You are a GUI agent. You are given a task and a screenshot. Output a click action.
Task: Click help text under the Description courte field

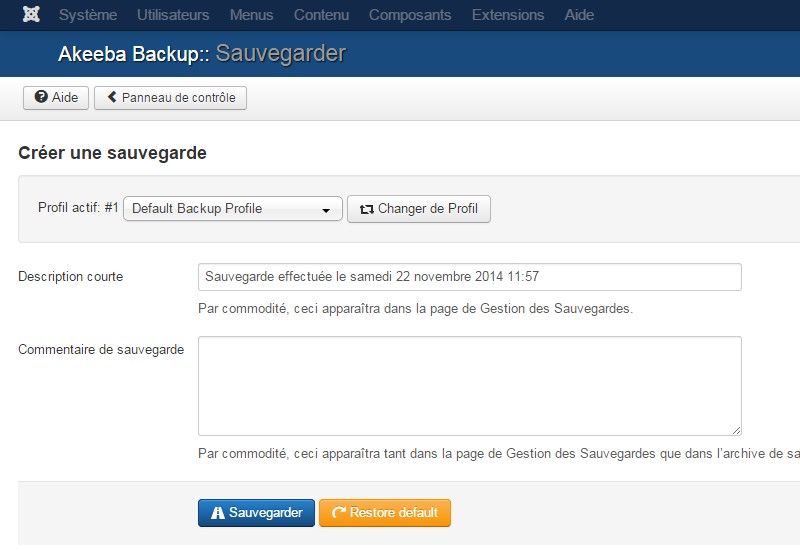(415, 309)
